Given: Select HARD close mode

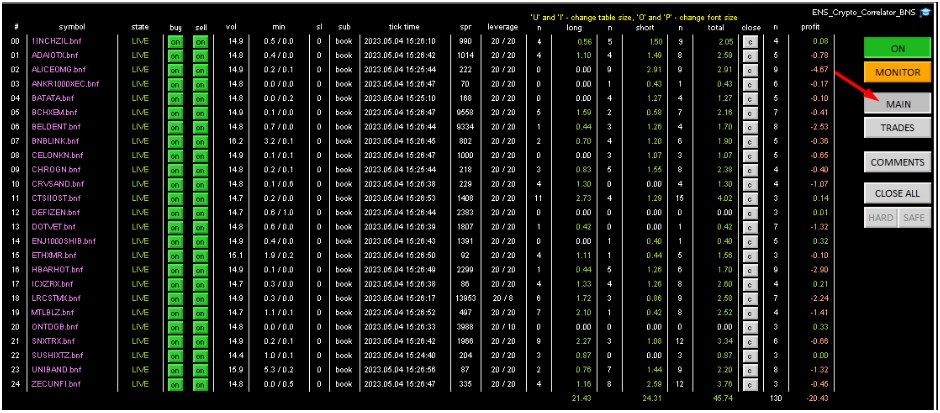Looking at the screenshot, I should 881,218.
